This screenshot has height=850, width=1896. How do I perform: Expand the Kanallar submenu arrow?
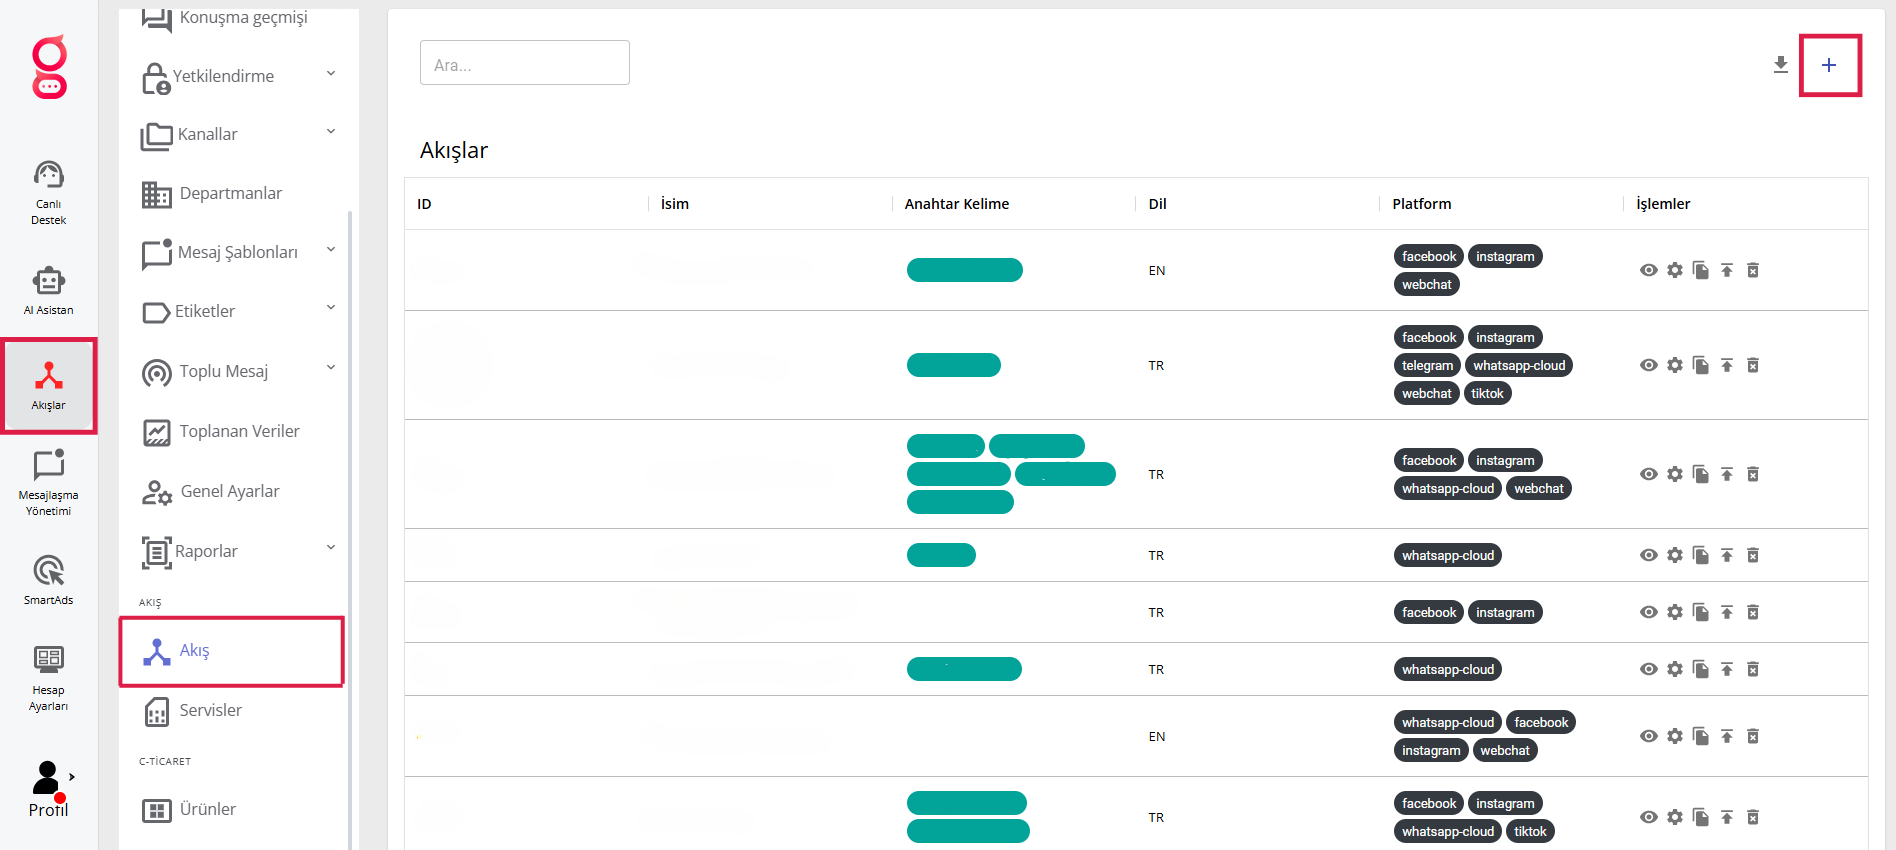[x=331, y=132]
